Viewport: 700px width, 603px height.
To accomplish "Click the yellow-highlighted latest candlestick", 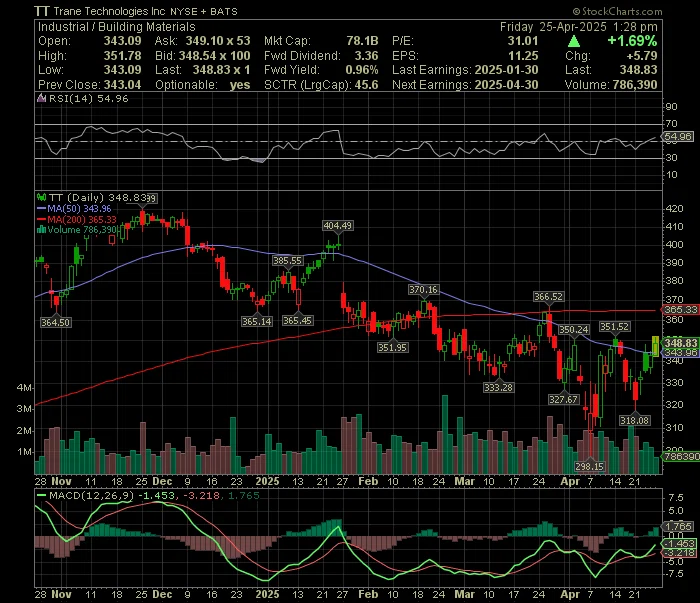I will tap(655, 346).
